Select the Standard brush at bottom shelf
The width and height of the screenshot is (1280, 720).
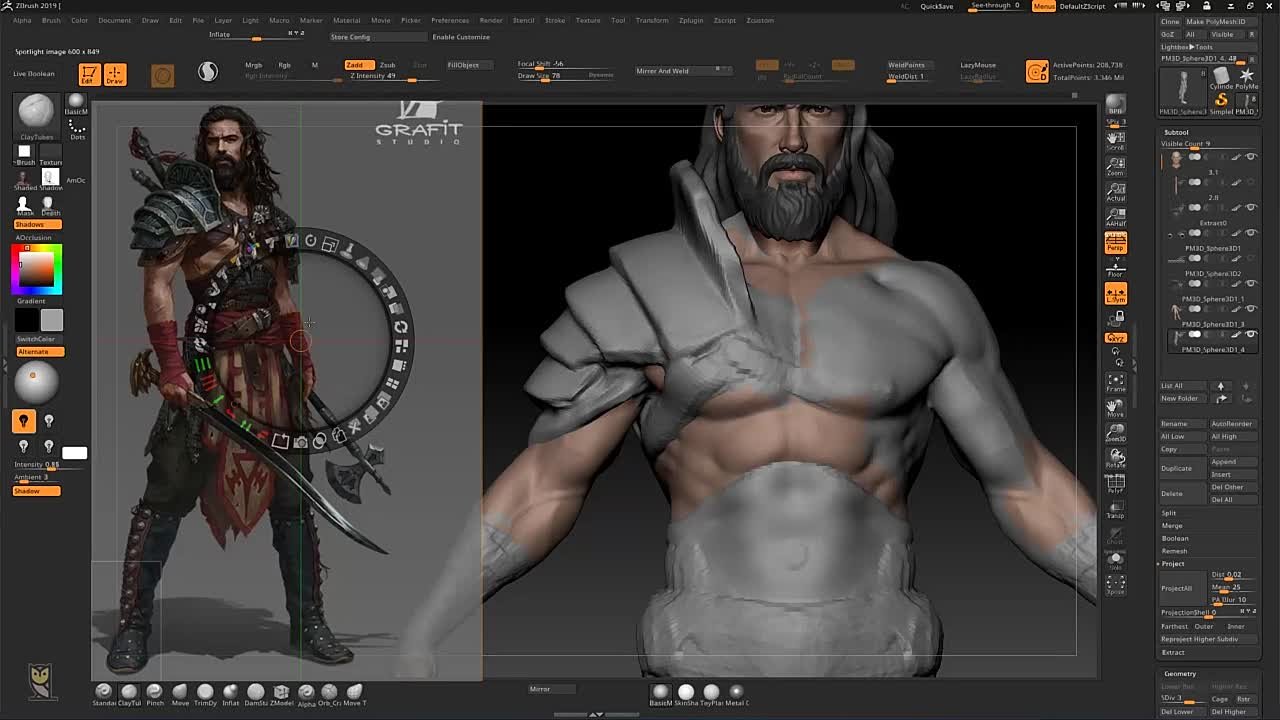coord(103,694)
